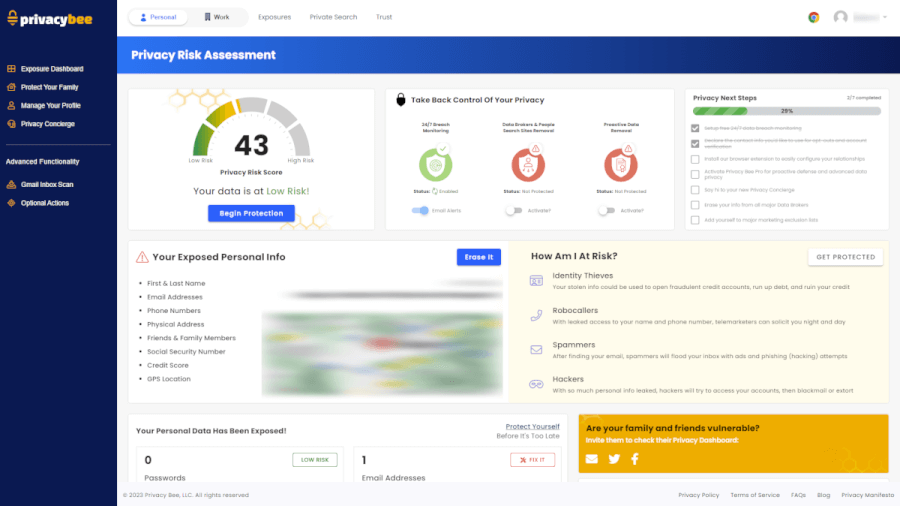Open the account dropdown arrow
This screenshot has width=900, height=506.
tap(885, 17)
